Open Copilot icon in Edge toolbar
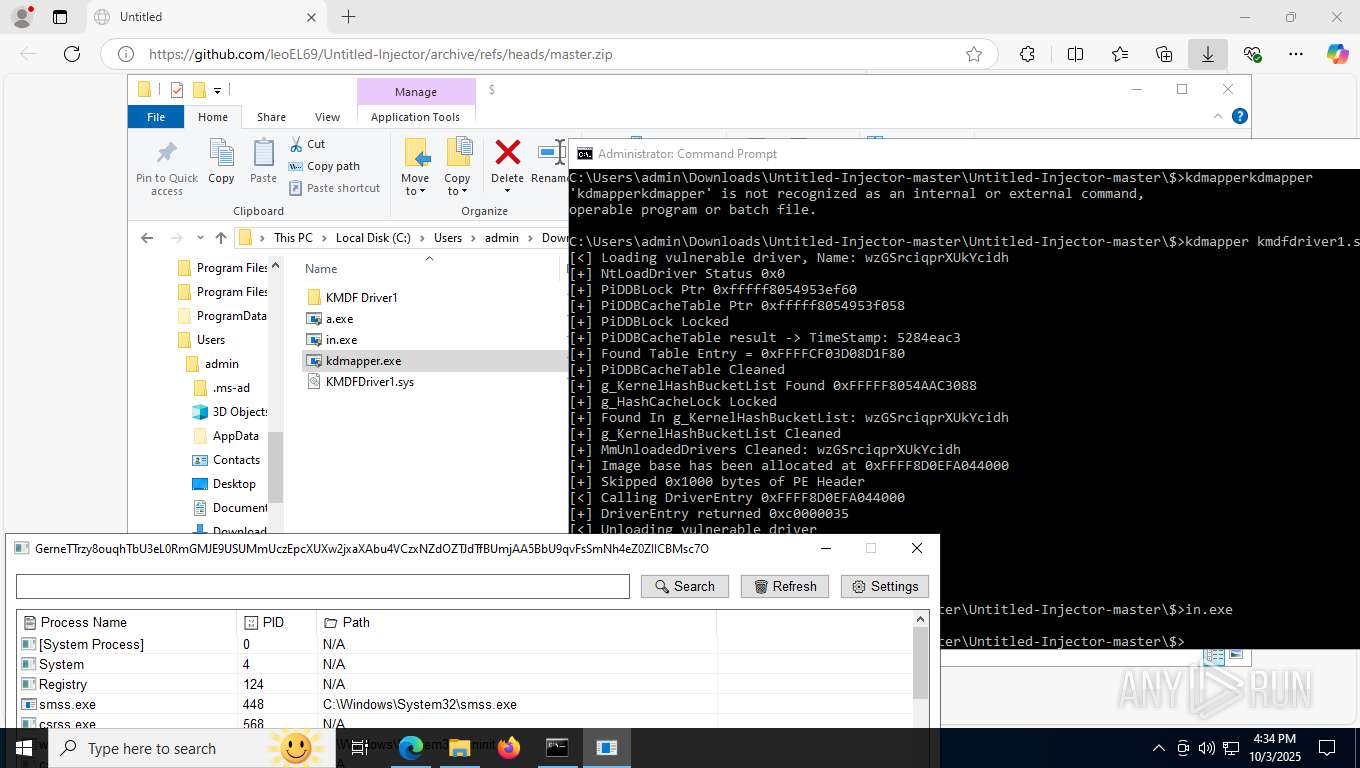This screenshot has height=768, width=1360. (1338, 54)
